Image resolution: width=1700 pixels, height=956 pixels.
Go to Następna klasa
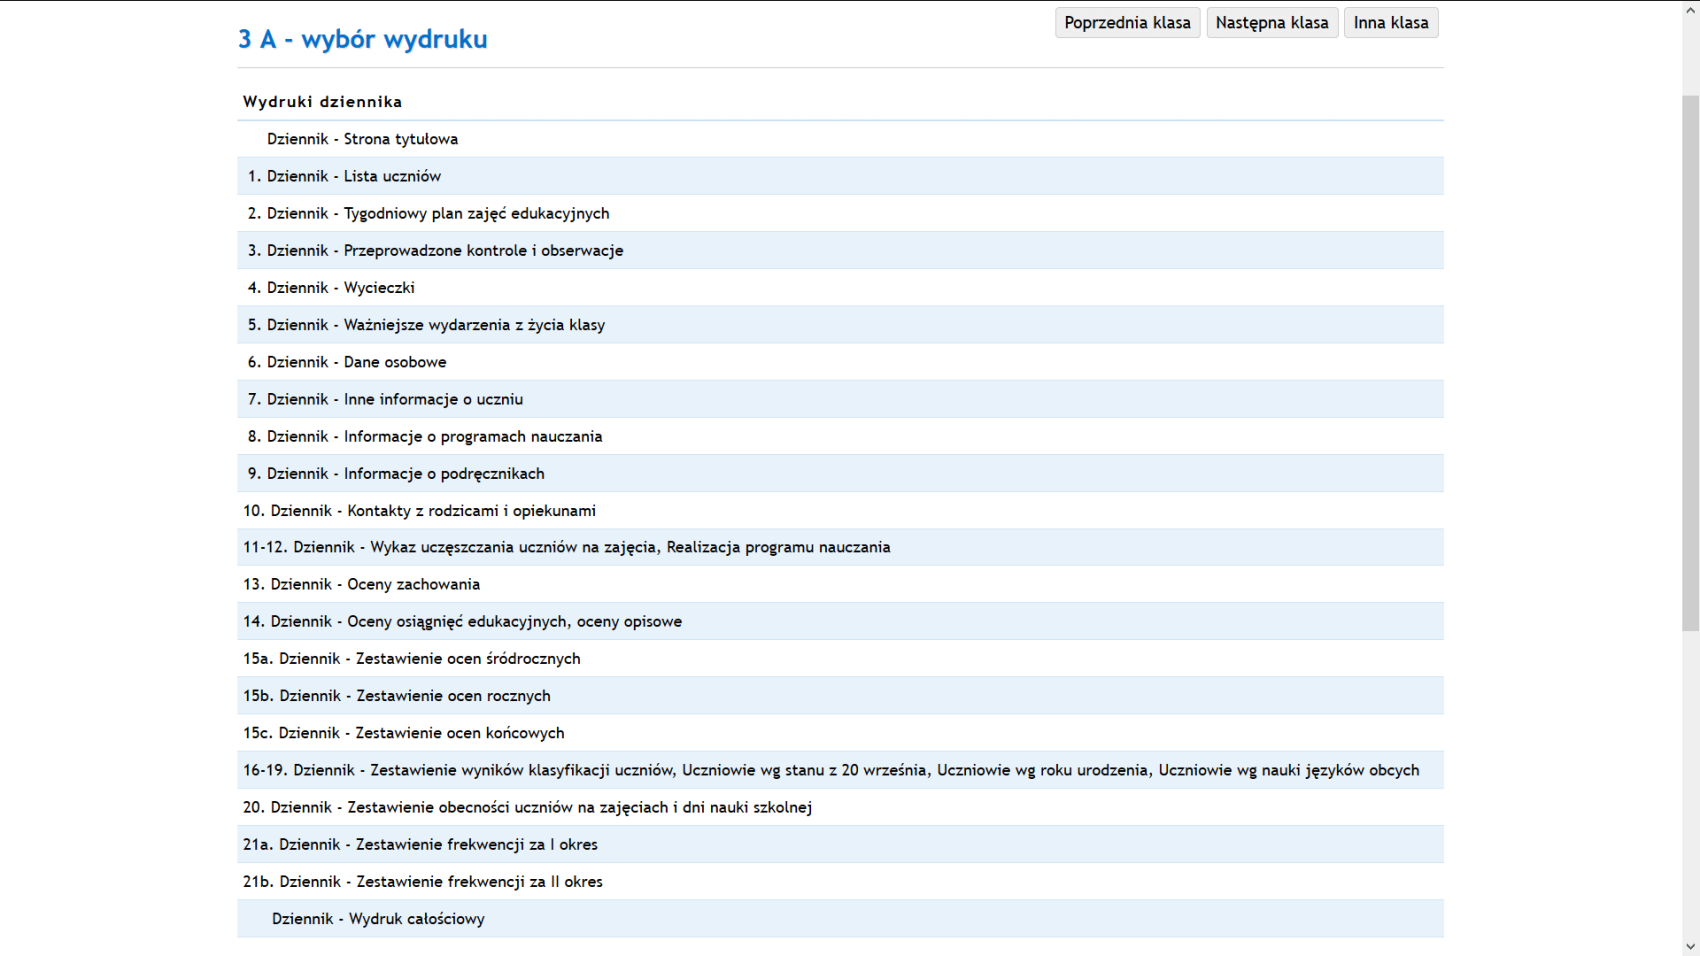(1272, 23)
